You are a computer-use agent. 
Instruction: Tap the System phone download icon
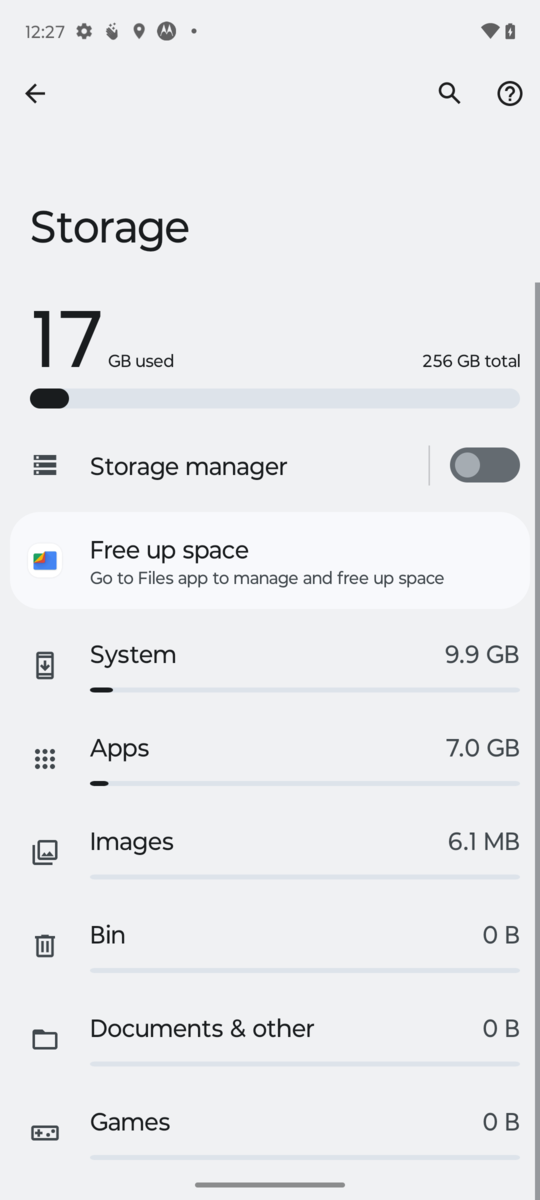point(45,665)
